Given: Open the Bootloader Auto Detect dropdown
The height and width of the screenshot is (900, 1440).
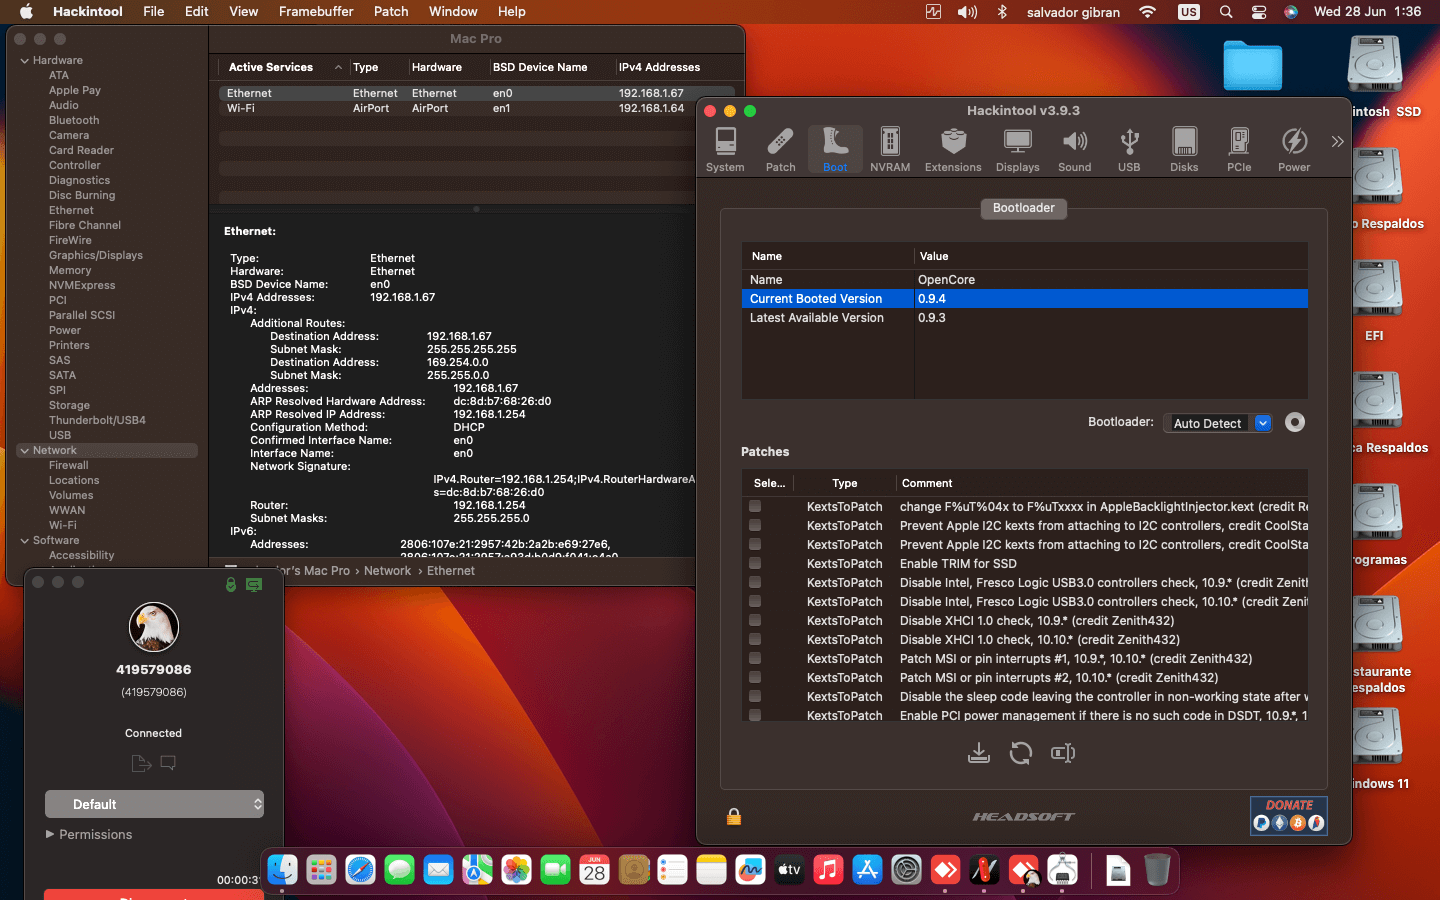Looking at the screenshot, I should (1217, 423).
